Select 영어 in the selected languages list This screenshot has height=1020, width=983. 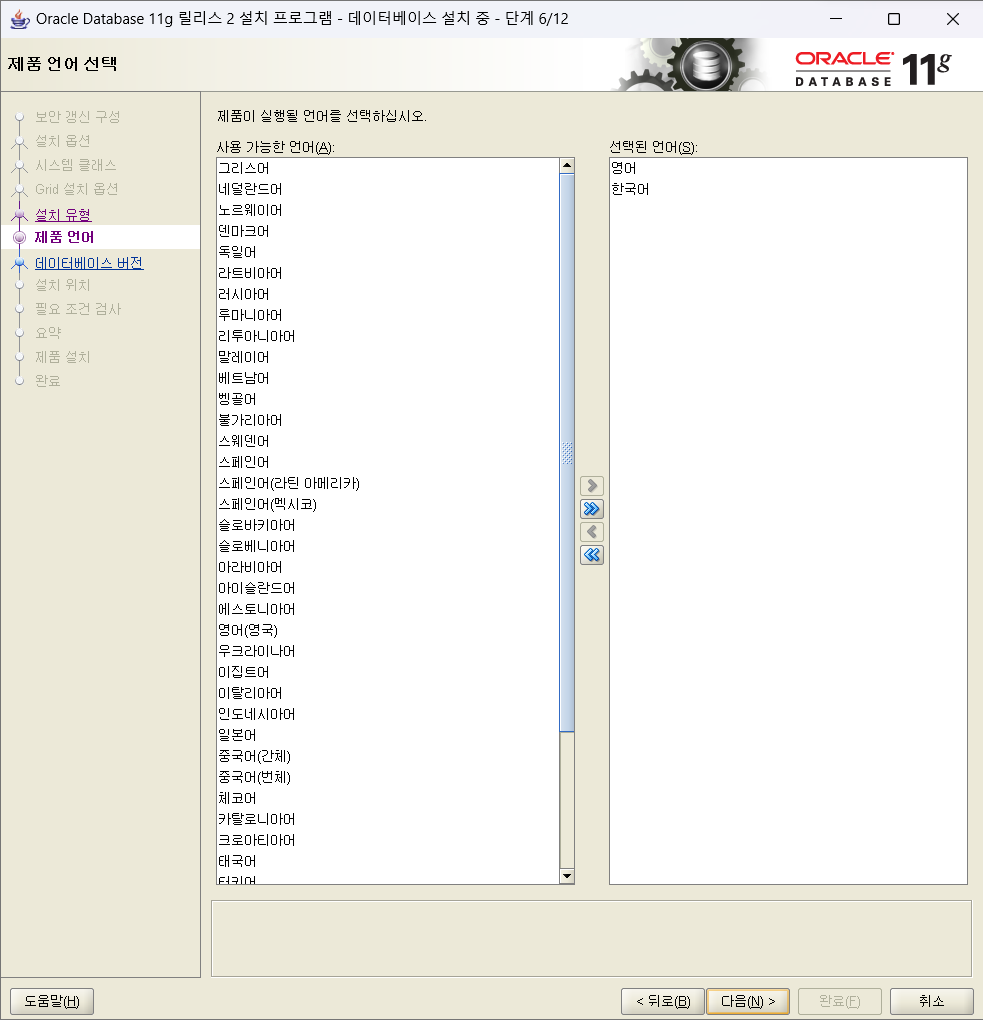click(788, 168)
